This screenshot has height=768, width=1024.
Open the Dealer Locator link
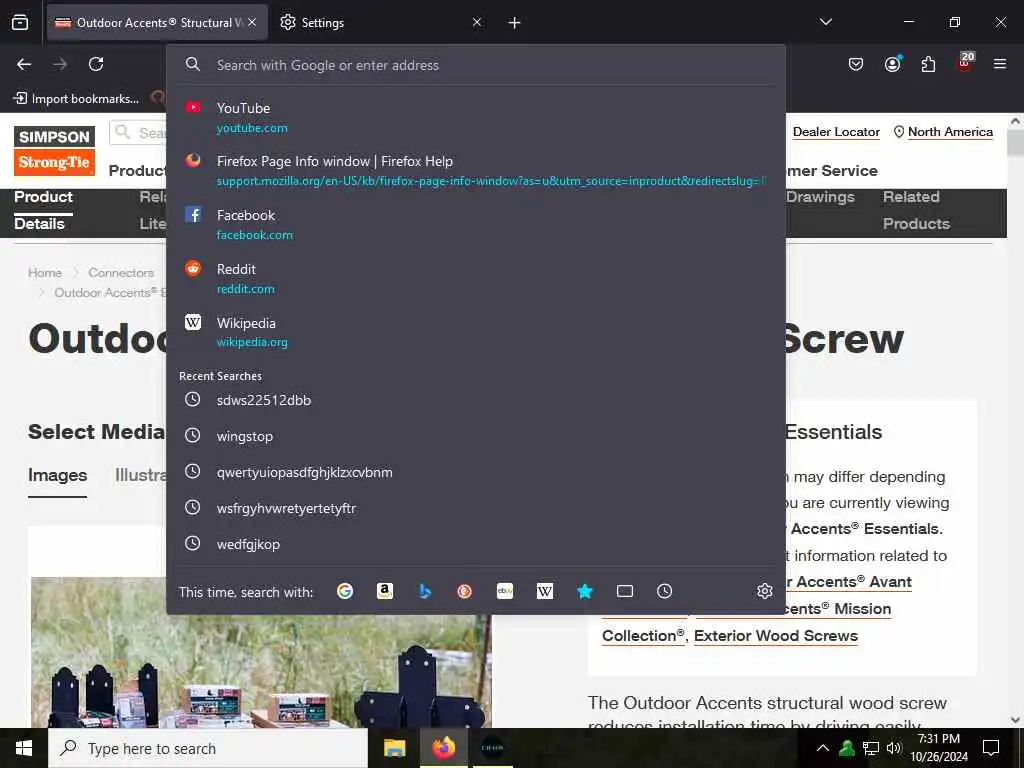coord(836,132)
